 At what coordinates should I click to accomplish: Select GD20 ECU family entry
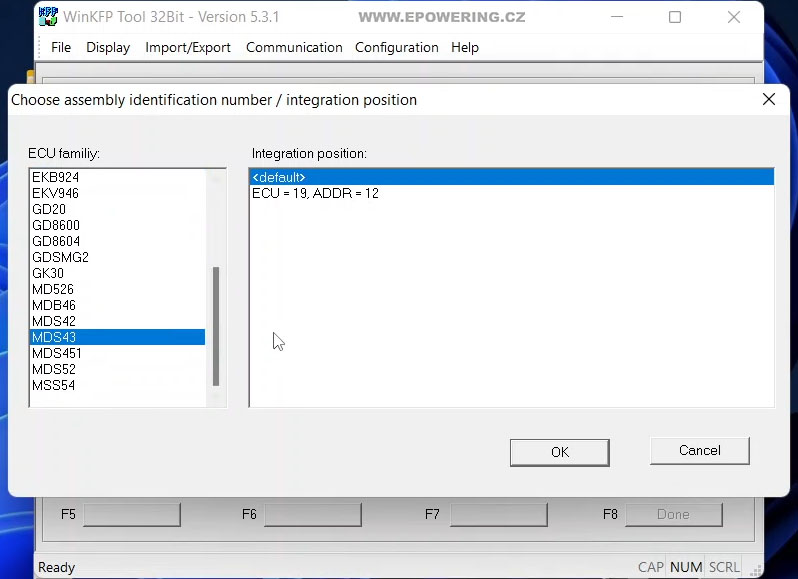[x=118, y=209]
